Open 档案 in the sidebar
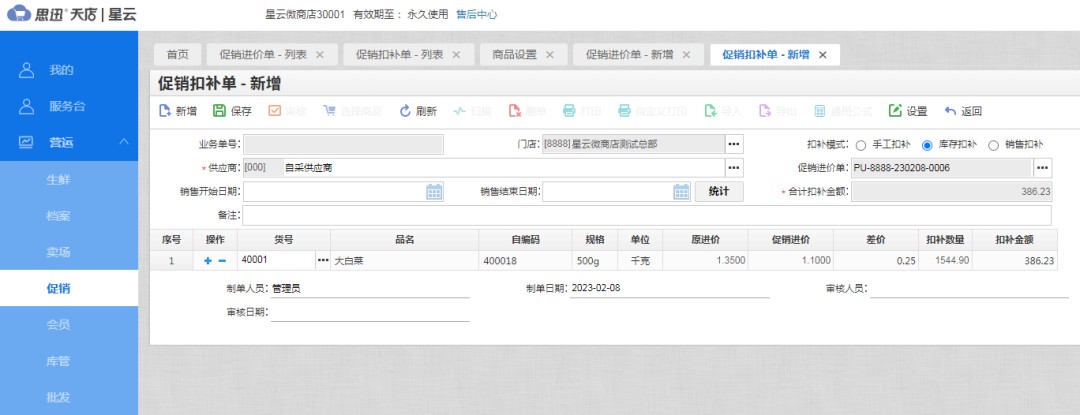 69,216
